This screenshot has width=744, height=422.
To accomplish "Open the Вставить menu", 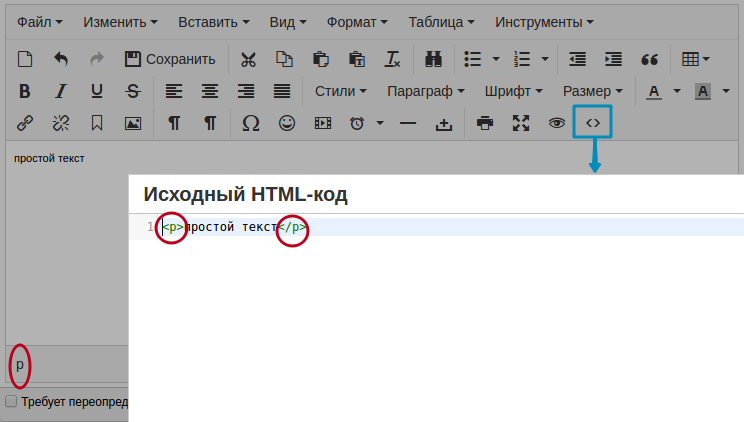I will pyautogui.click(x=214, y=22).
